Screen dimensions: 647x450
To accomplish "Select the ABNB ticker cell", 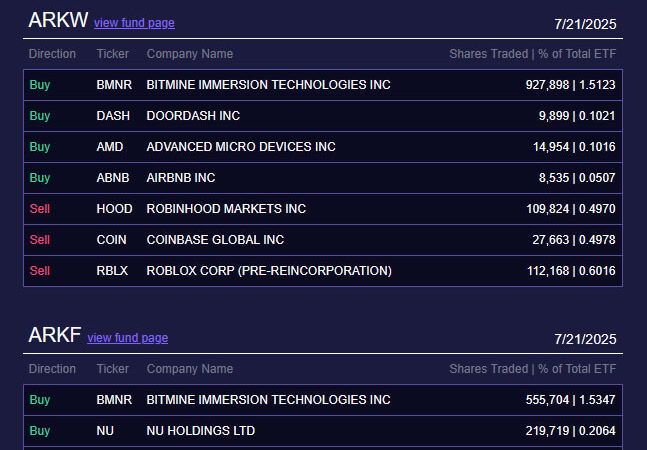I will 113,178.
